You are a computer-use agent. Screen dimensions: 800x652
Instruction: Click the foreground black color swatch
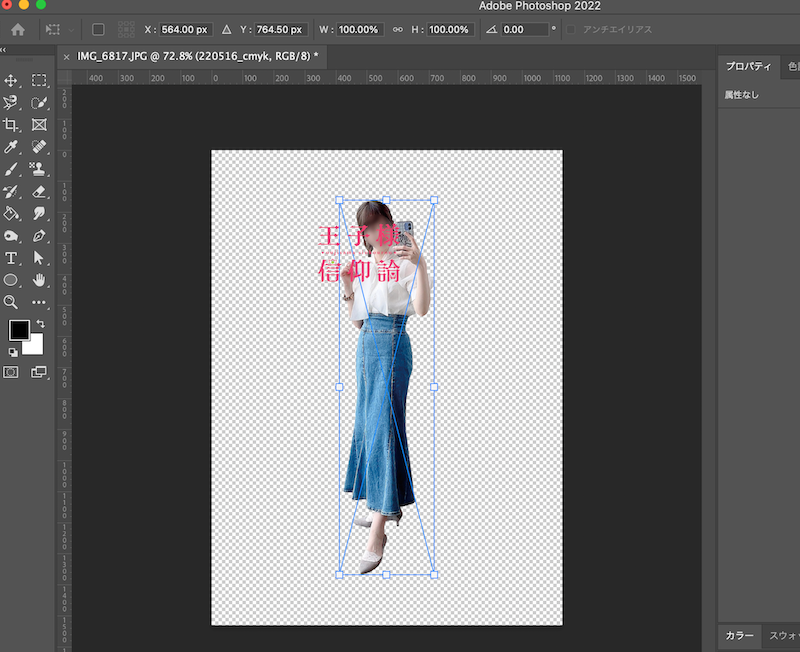coord(19,330)
